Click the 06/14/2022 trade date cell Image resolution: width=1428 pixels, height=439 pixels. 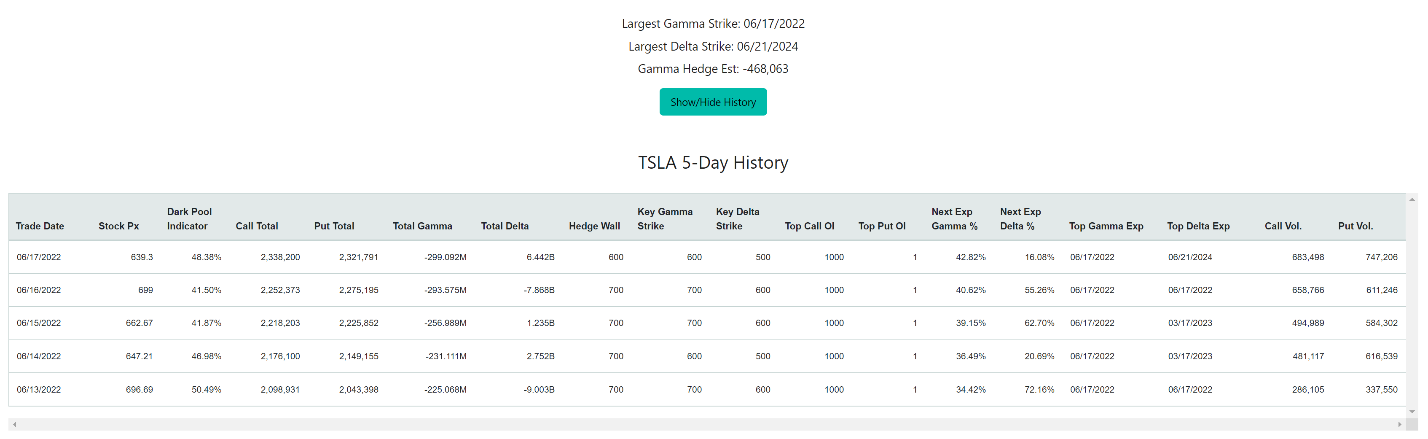(x=39, y=356)
